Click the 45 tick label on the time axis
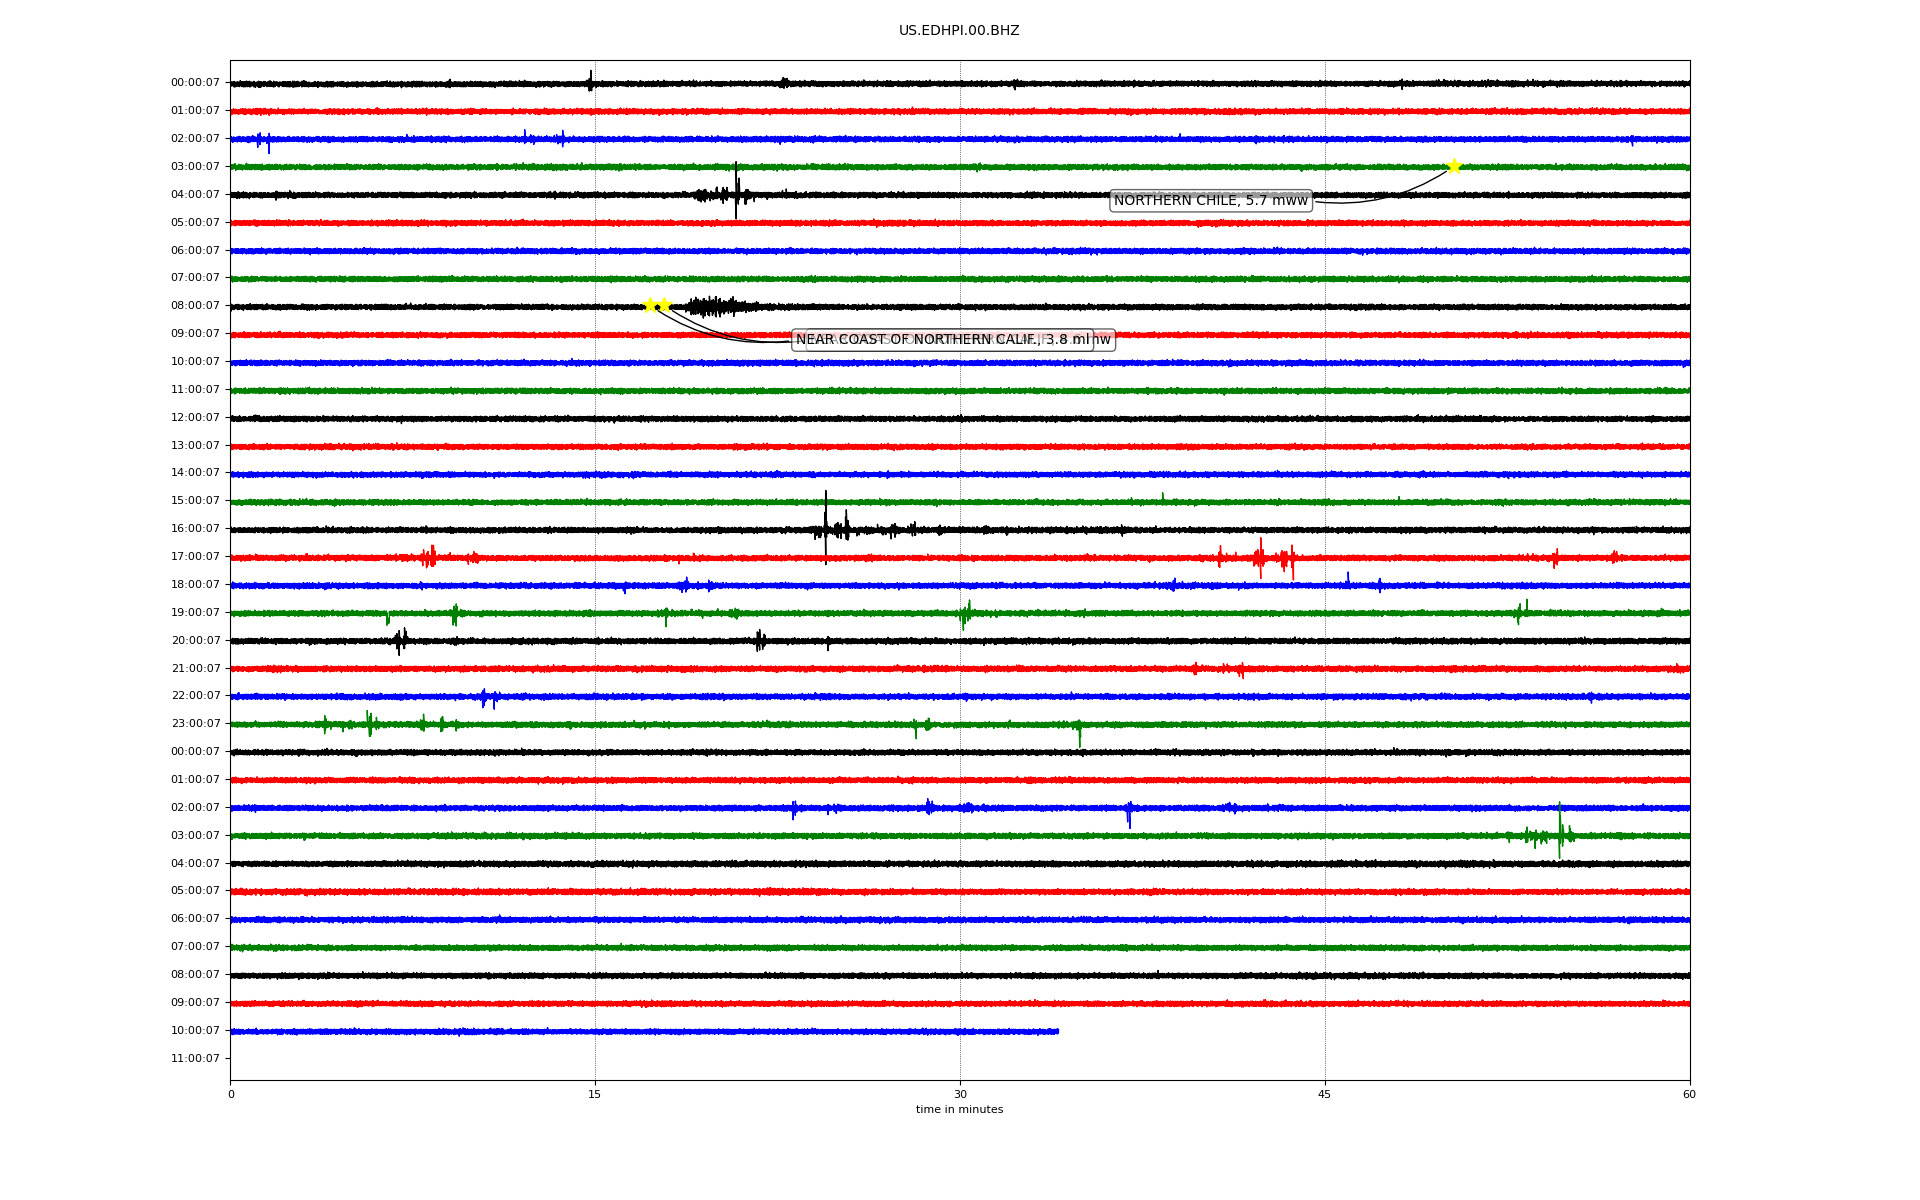 pyautogui.click(x=1325, y=1094)
